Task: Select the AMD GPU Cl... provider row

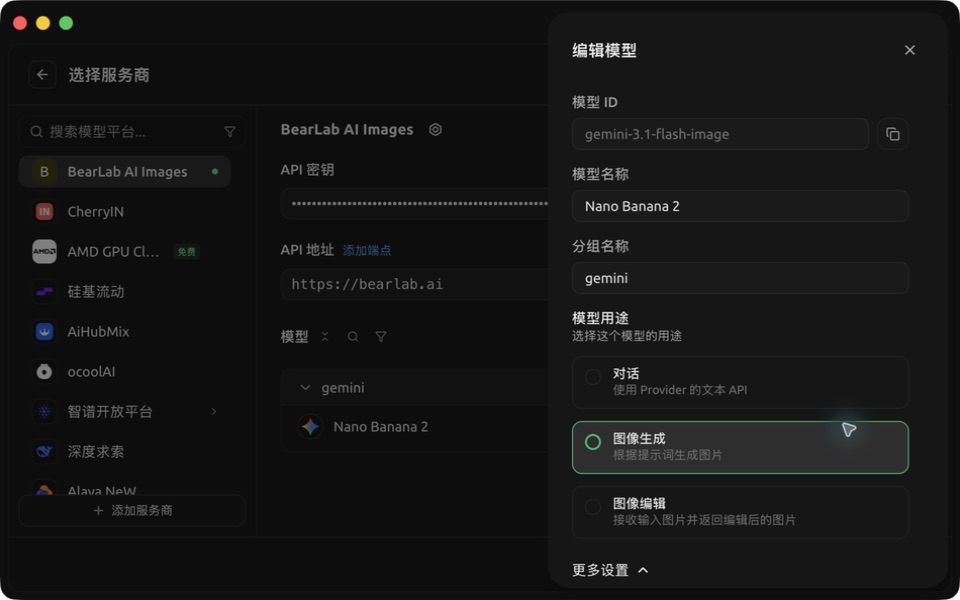Action: click(x=125, y=252)
